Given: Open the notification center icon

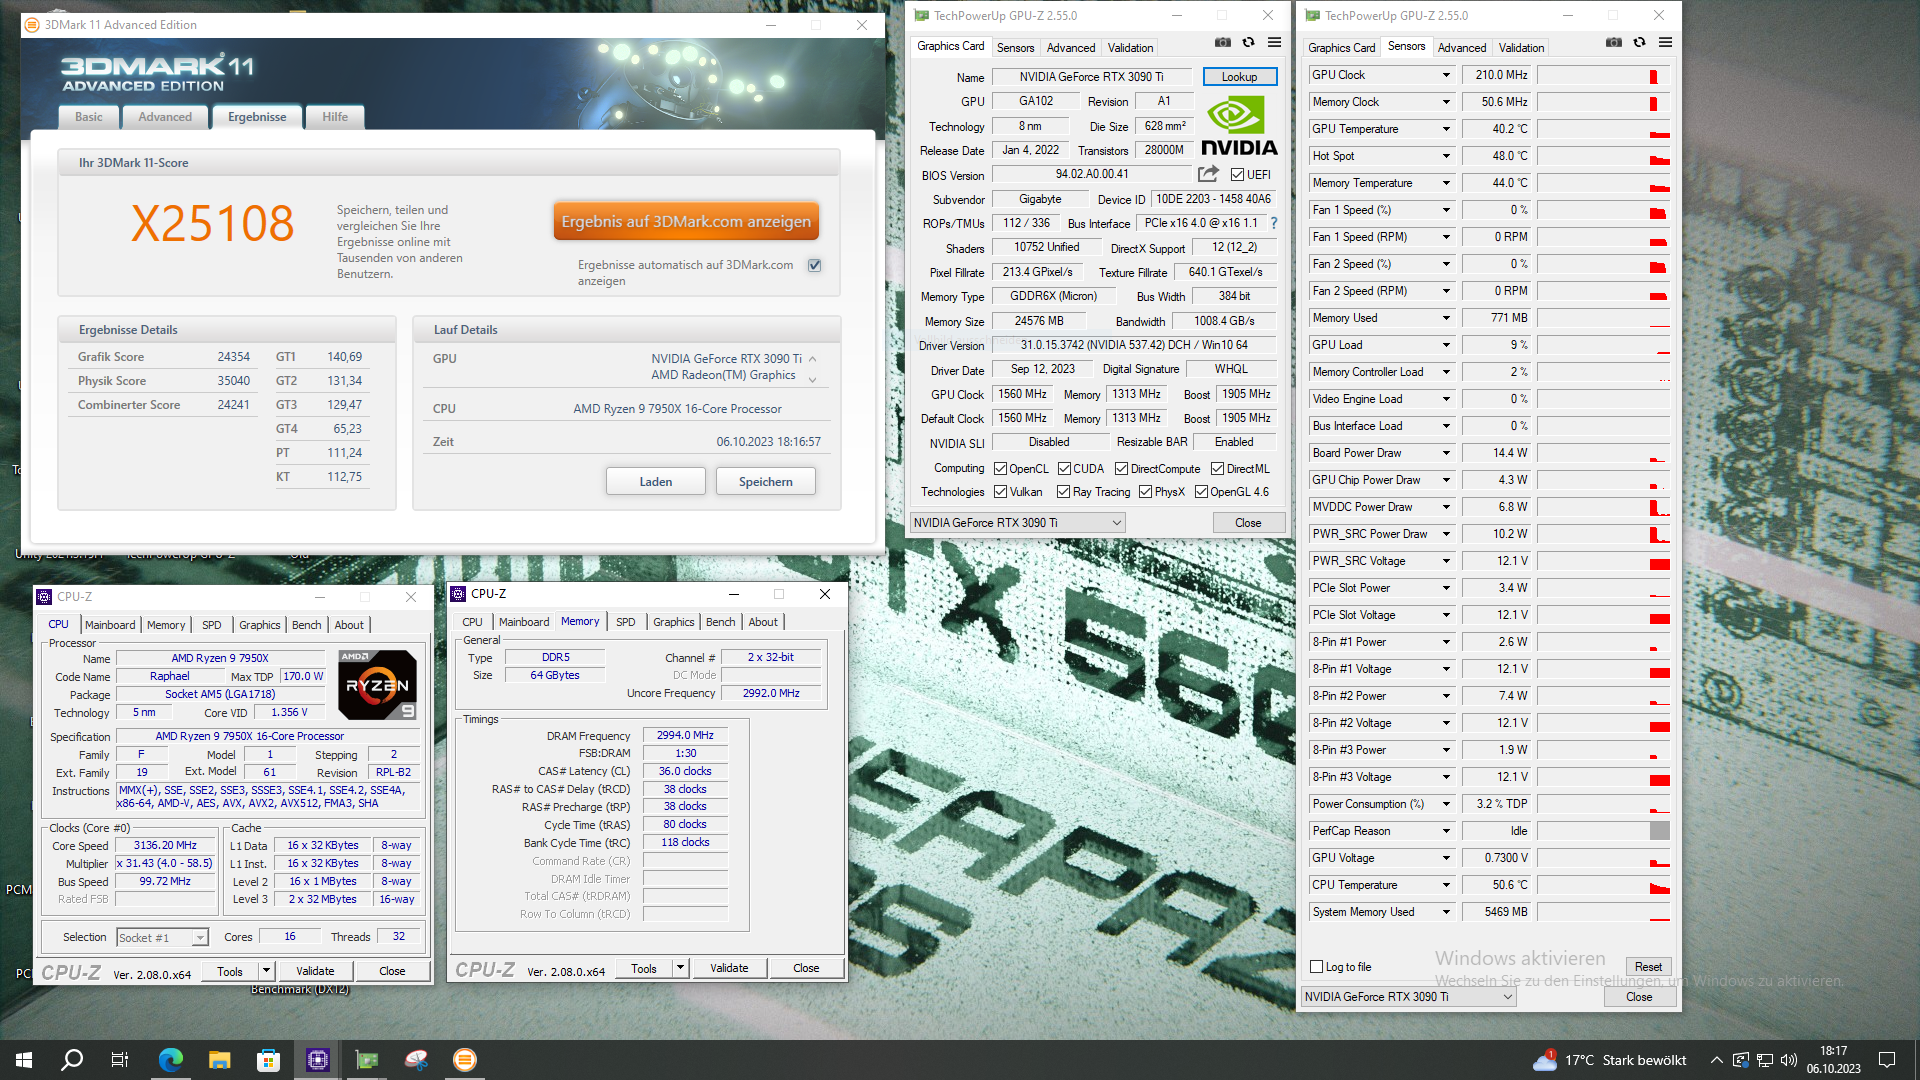Looking at the screenshot, I should [x=1887, y=1060].
